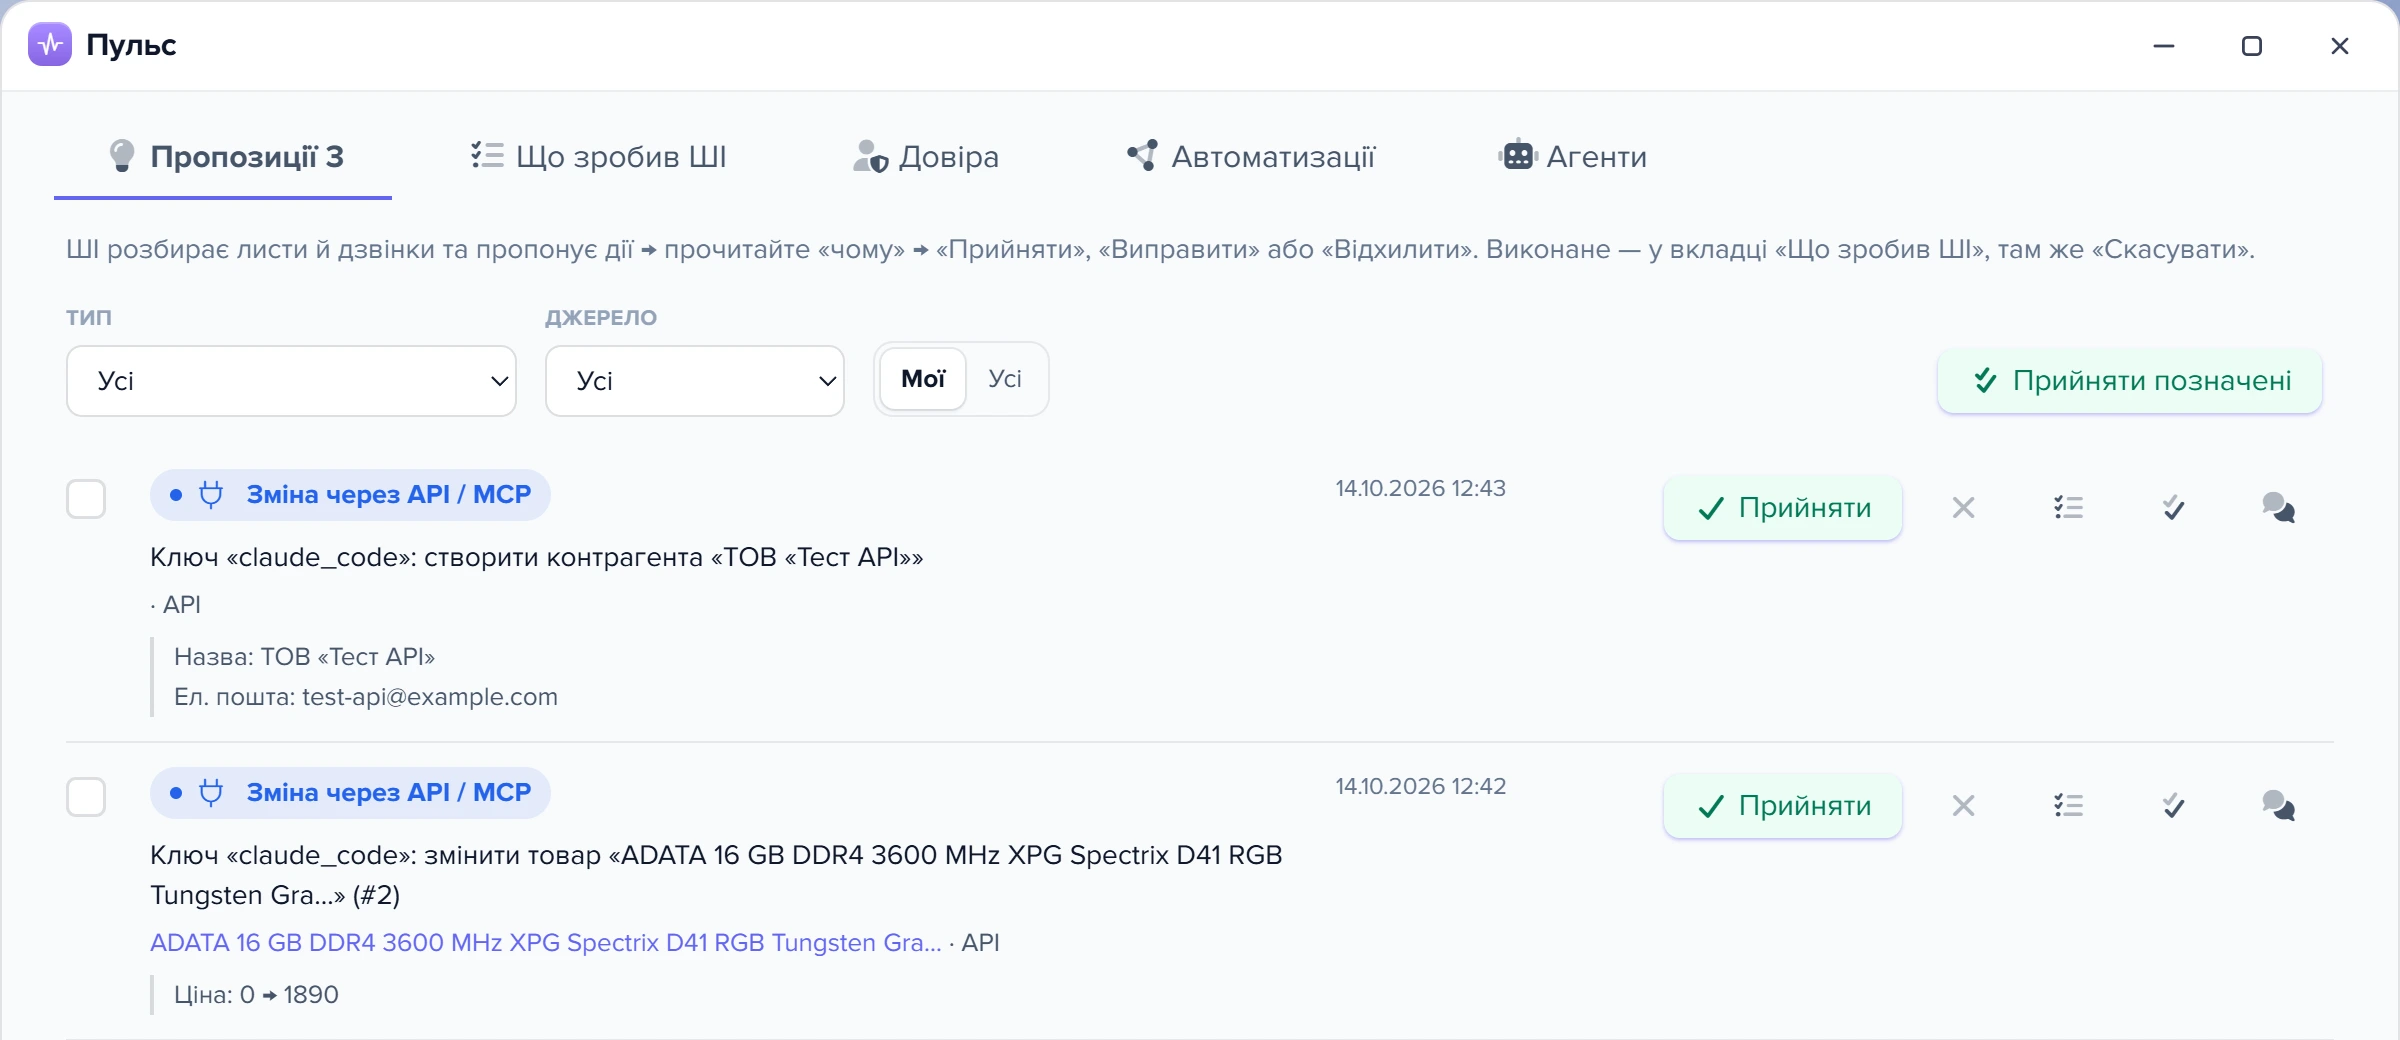The width and height of the screenshot is (2400, 1040).
Task: Open checklist icon for the 12:43 proposal
Action: (x=2068, y=508)
